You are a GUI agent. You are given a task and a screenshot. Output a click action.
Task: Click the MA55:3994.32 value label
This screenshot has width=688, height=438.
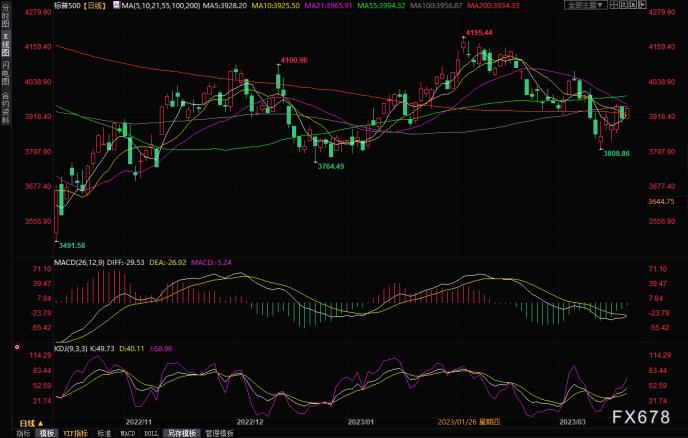[x=381, y=6]
